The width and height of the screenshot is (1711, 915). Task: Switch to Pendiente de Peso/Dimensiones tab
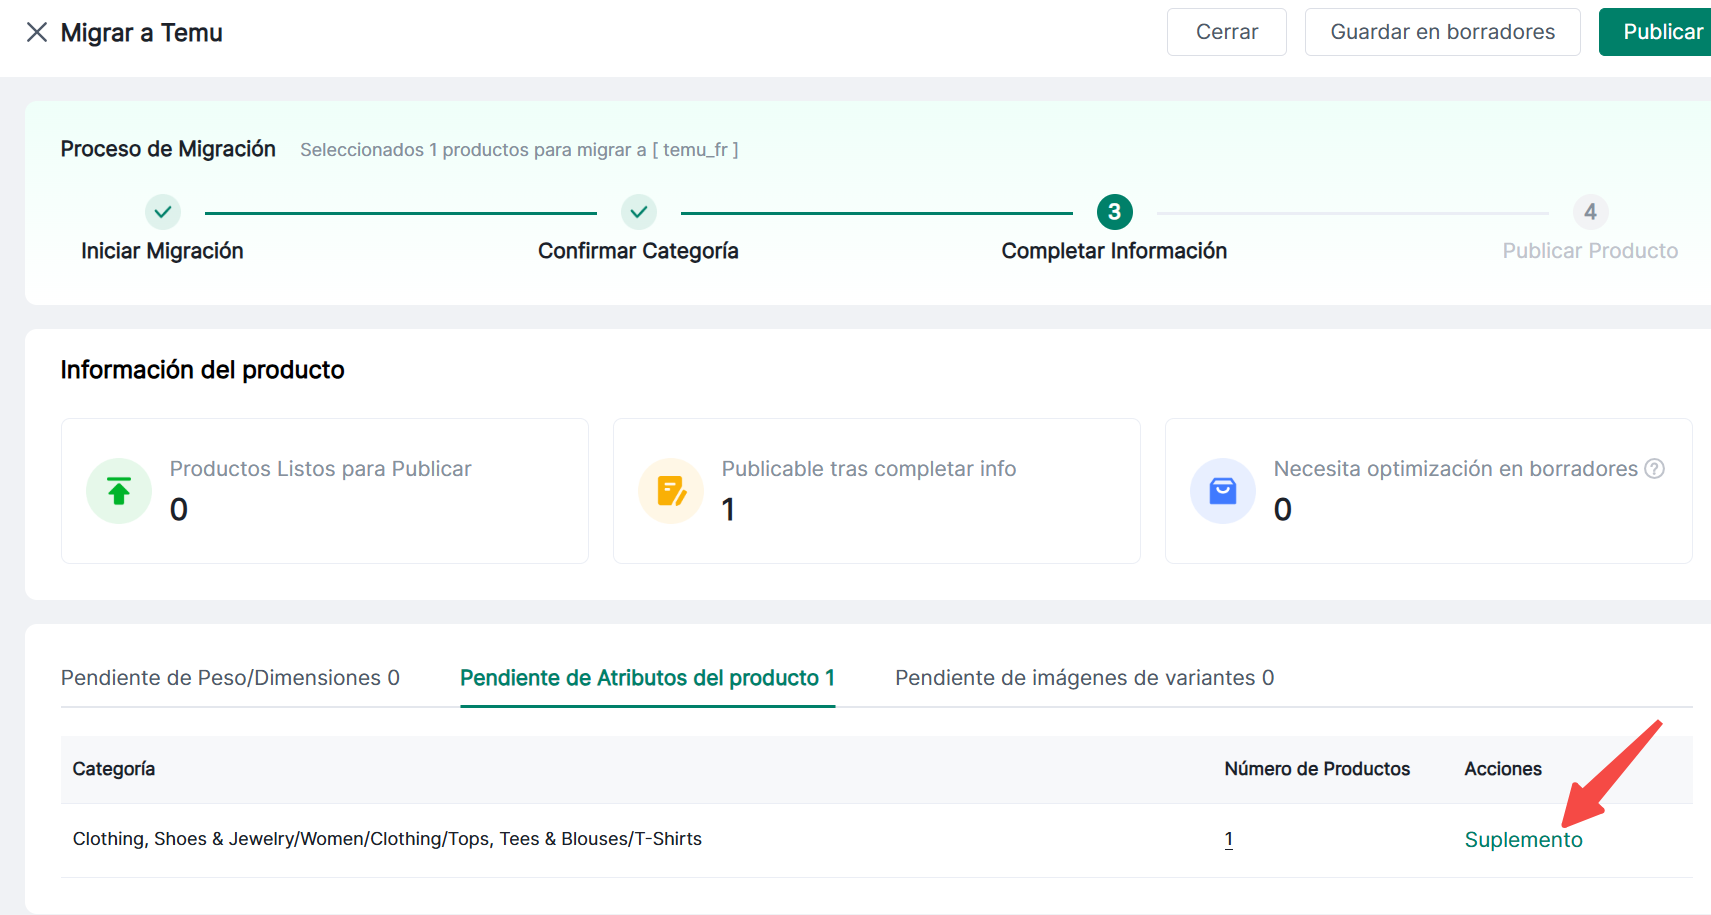click(x=230, y=678)
